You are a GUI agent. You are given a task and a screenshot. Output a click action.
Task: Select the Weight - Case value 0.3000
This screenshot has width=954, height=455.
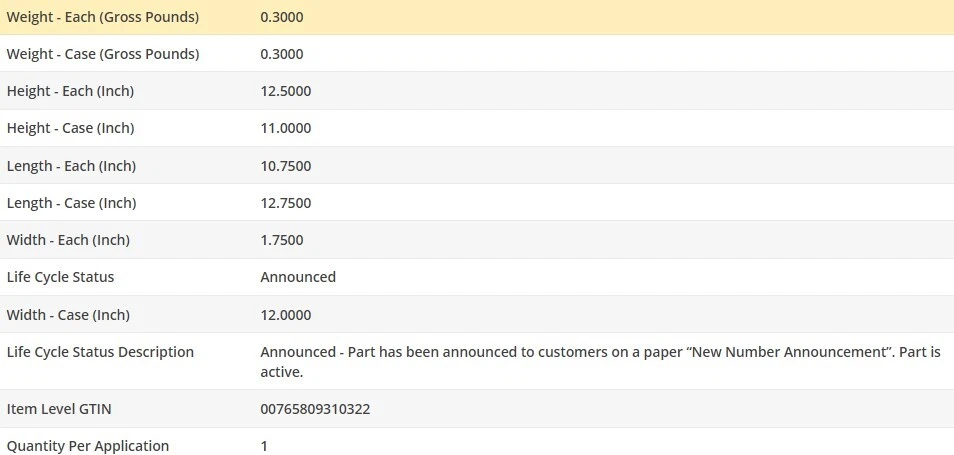coord(282,54)
